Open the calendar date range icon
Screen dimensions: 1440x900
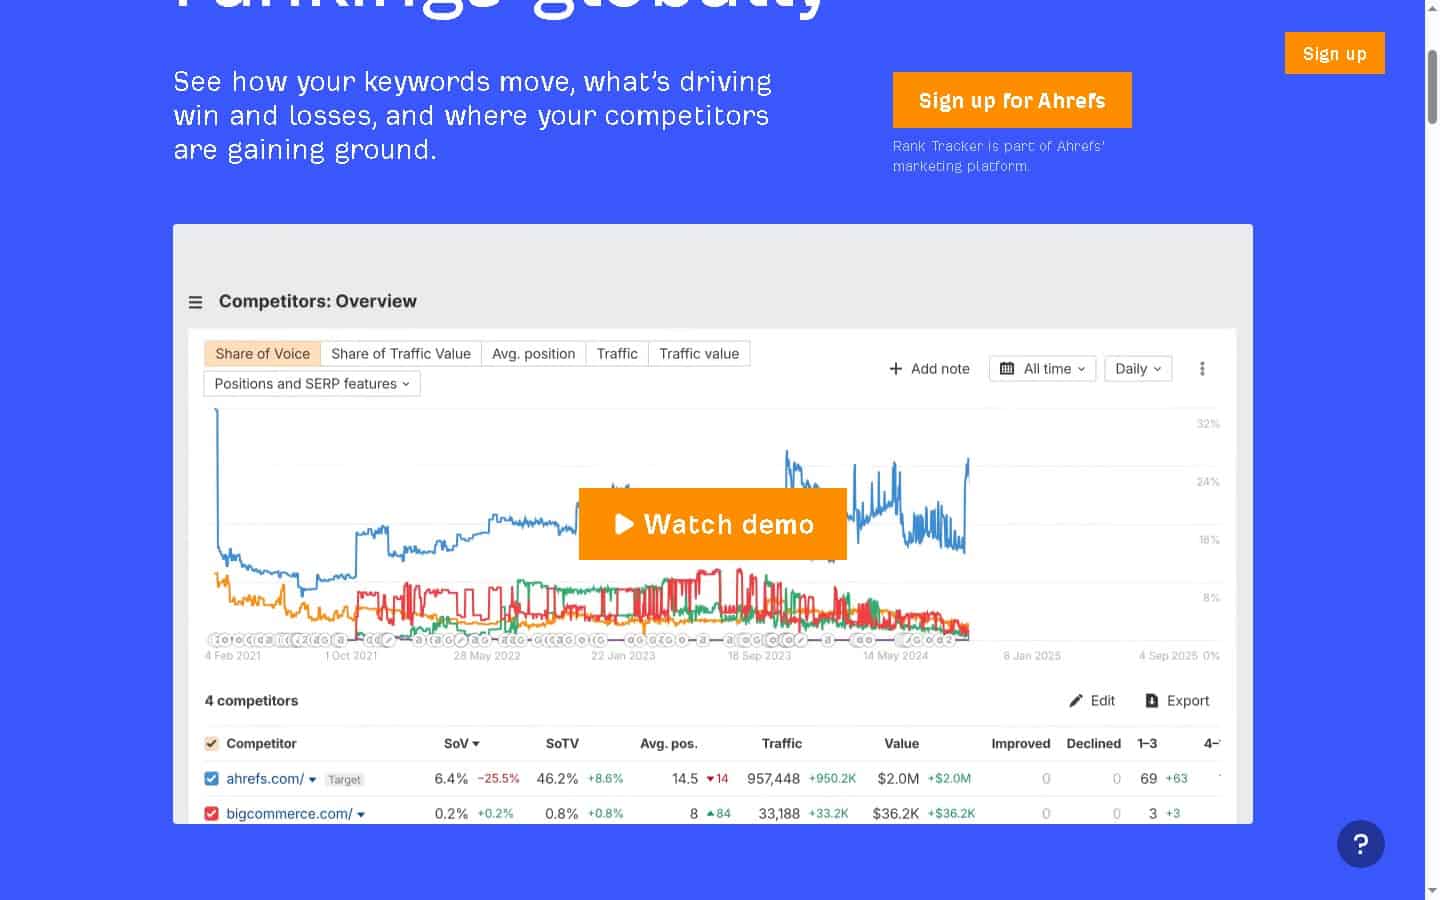(1008, 368)
